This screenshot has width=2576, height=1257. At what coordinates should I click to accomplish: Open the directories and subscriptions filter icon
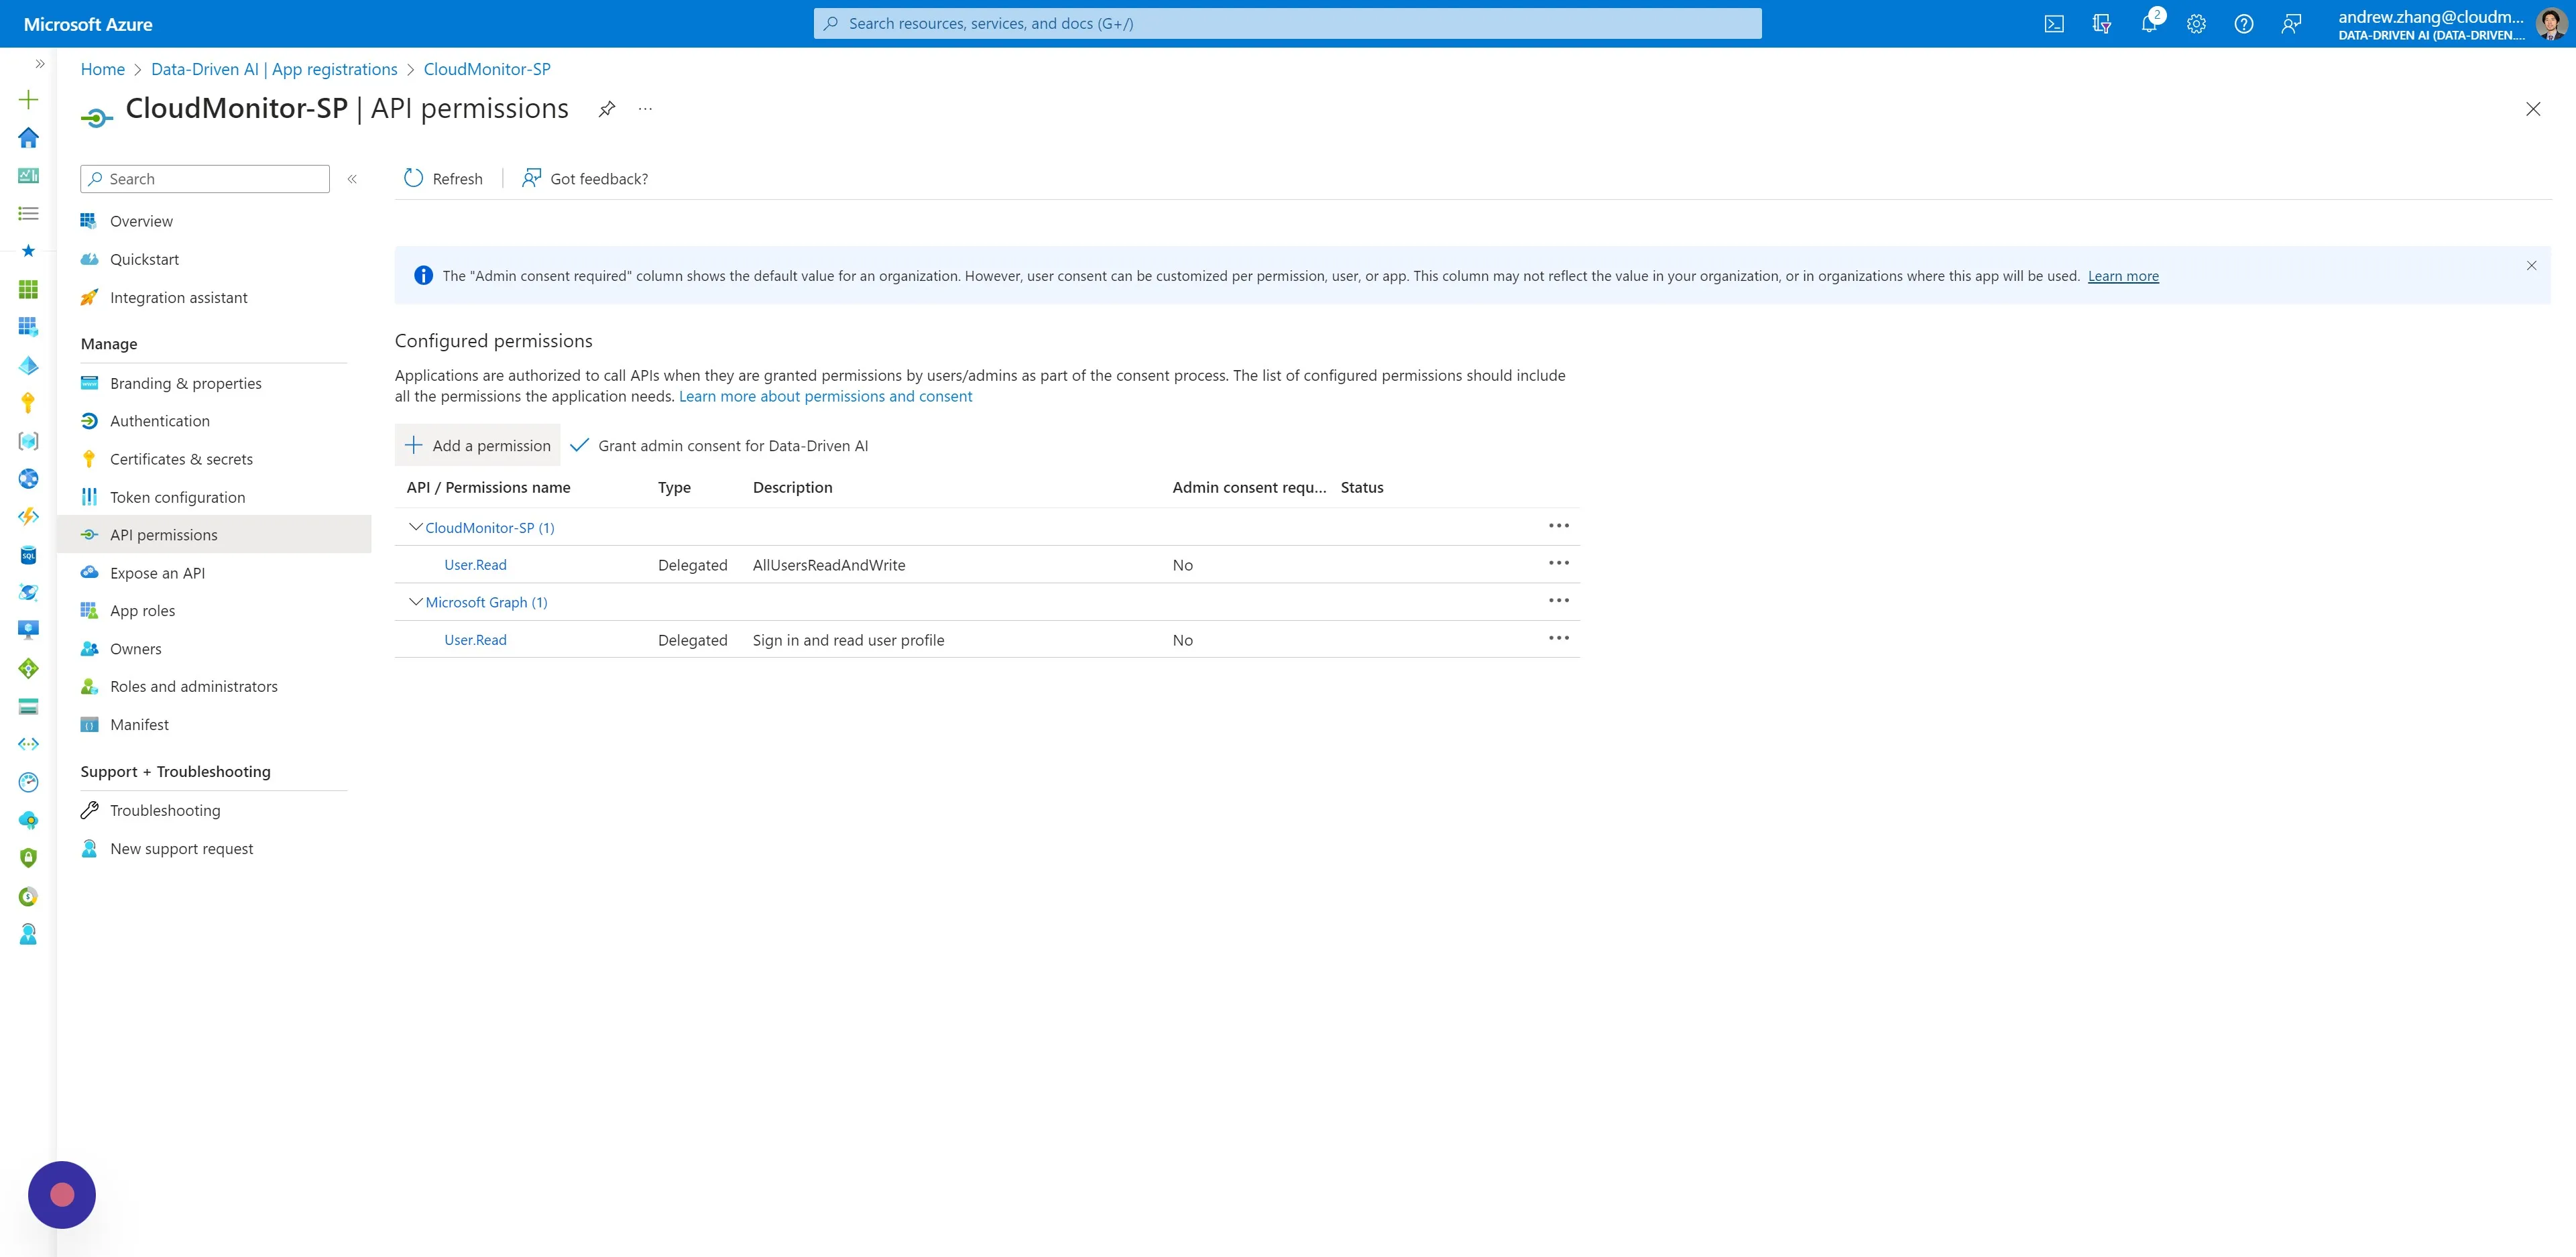click(2101, 24)
